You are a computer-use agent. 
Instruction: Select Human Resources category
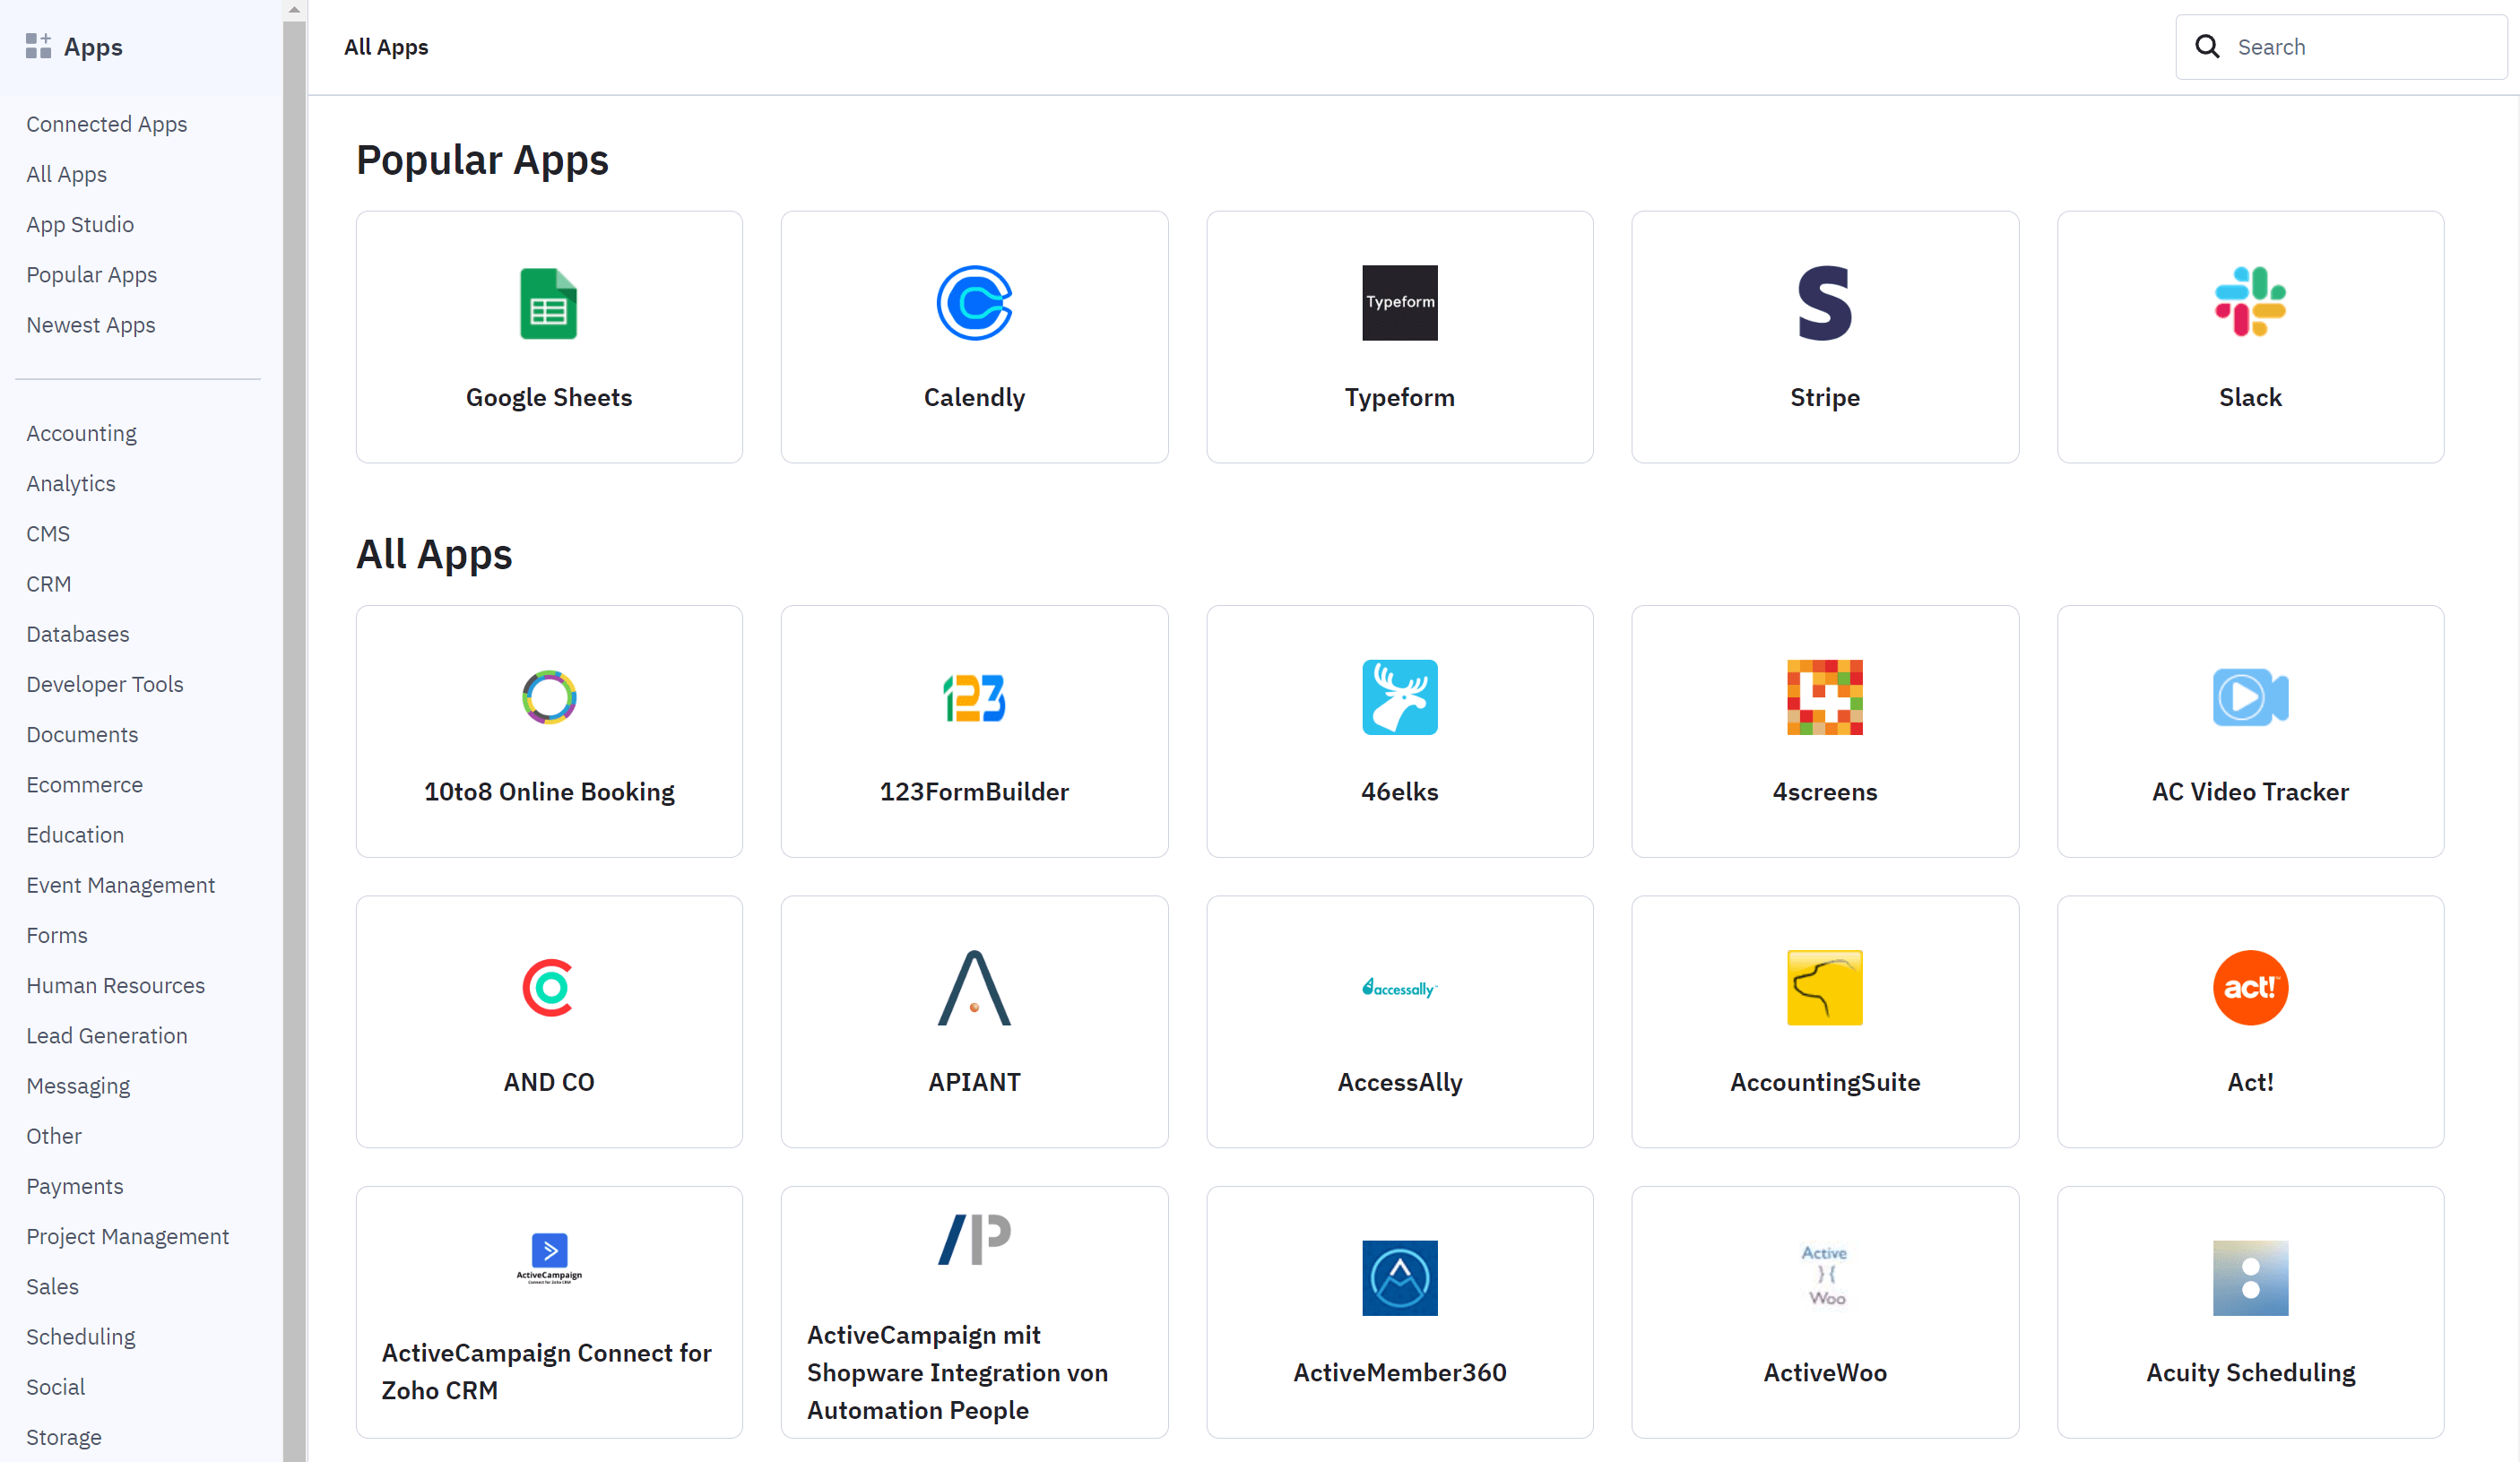116,985
